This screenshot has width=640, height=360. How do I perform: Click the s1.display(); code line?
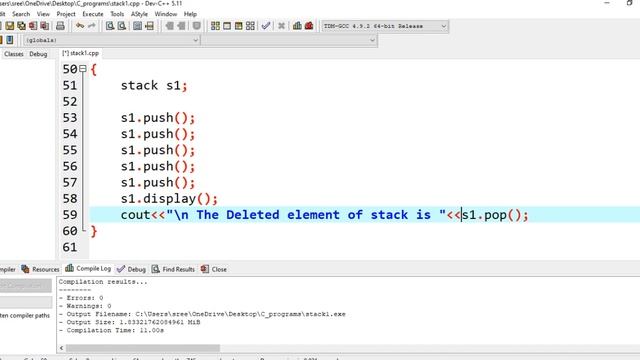pyautogui.click(x=169, y=199)
